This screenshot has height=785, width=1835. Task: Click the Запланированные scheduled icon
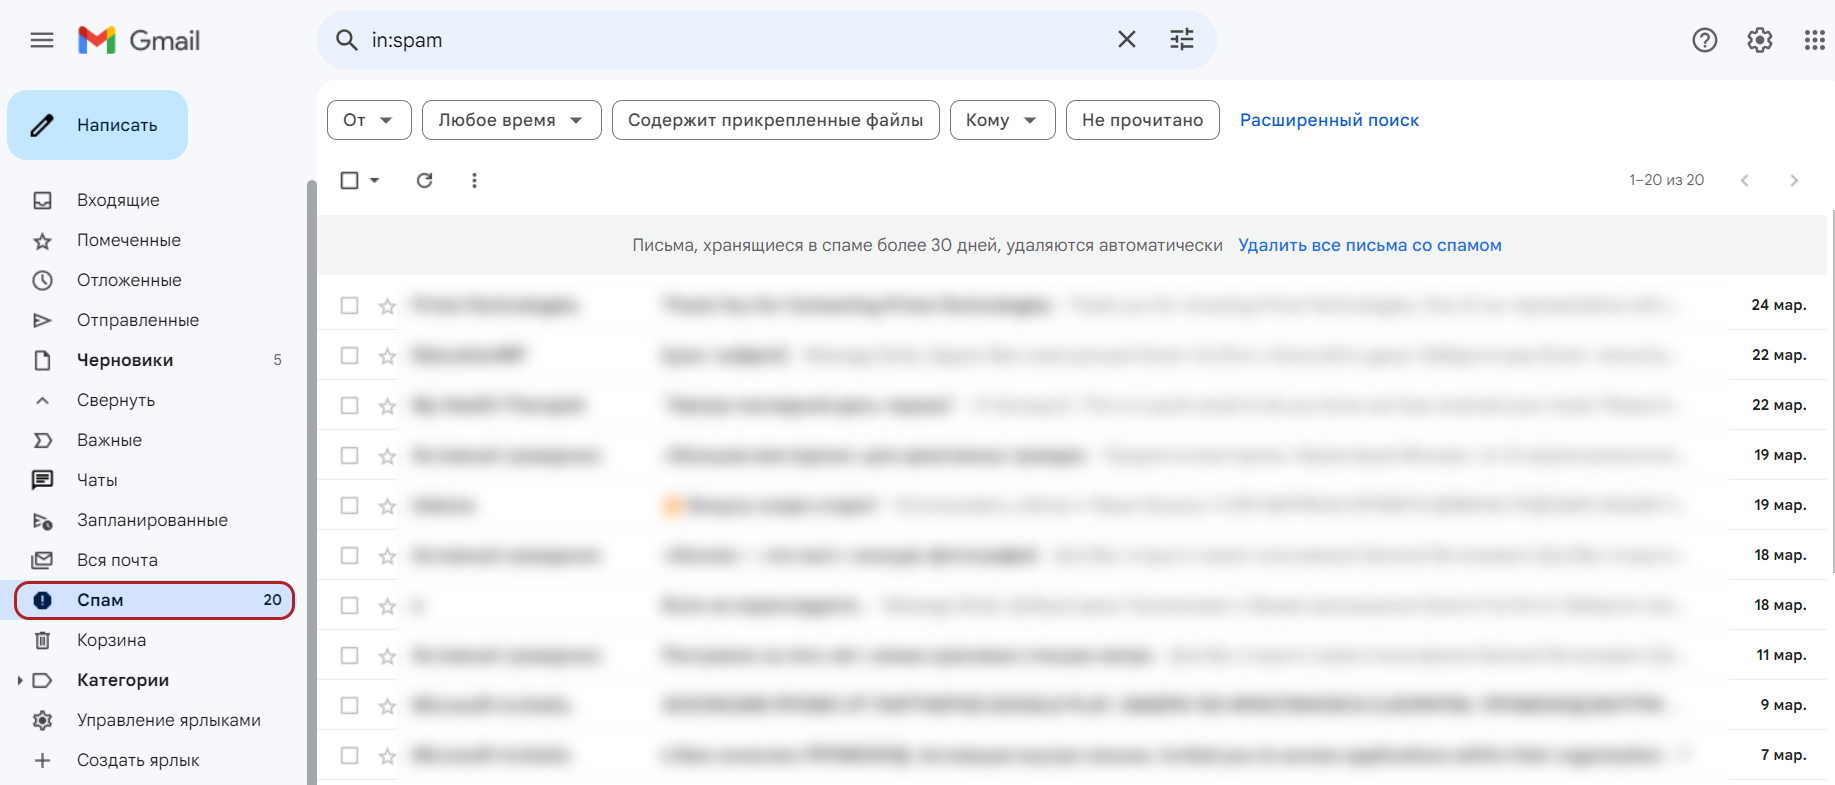[42, 520]
